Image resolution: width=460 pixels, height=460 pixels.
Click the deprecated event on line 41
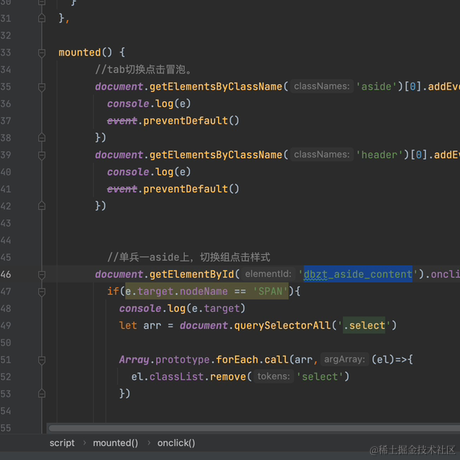[122, 189]
